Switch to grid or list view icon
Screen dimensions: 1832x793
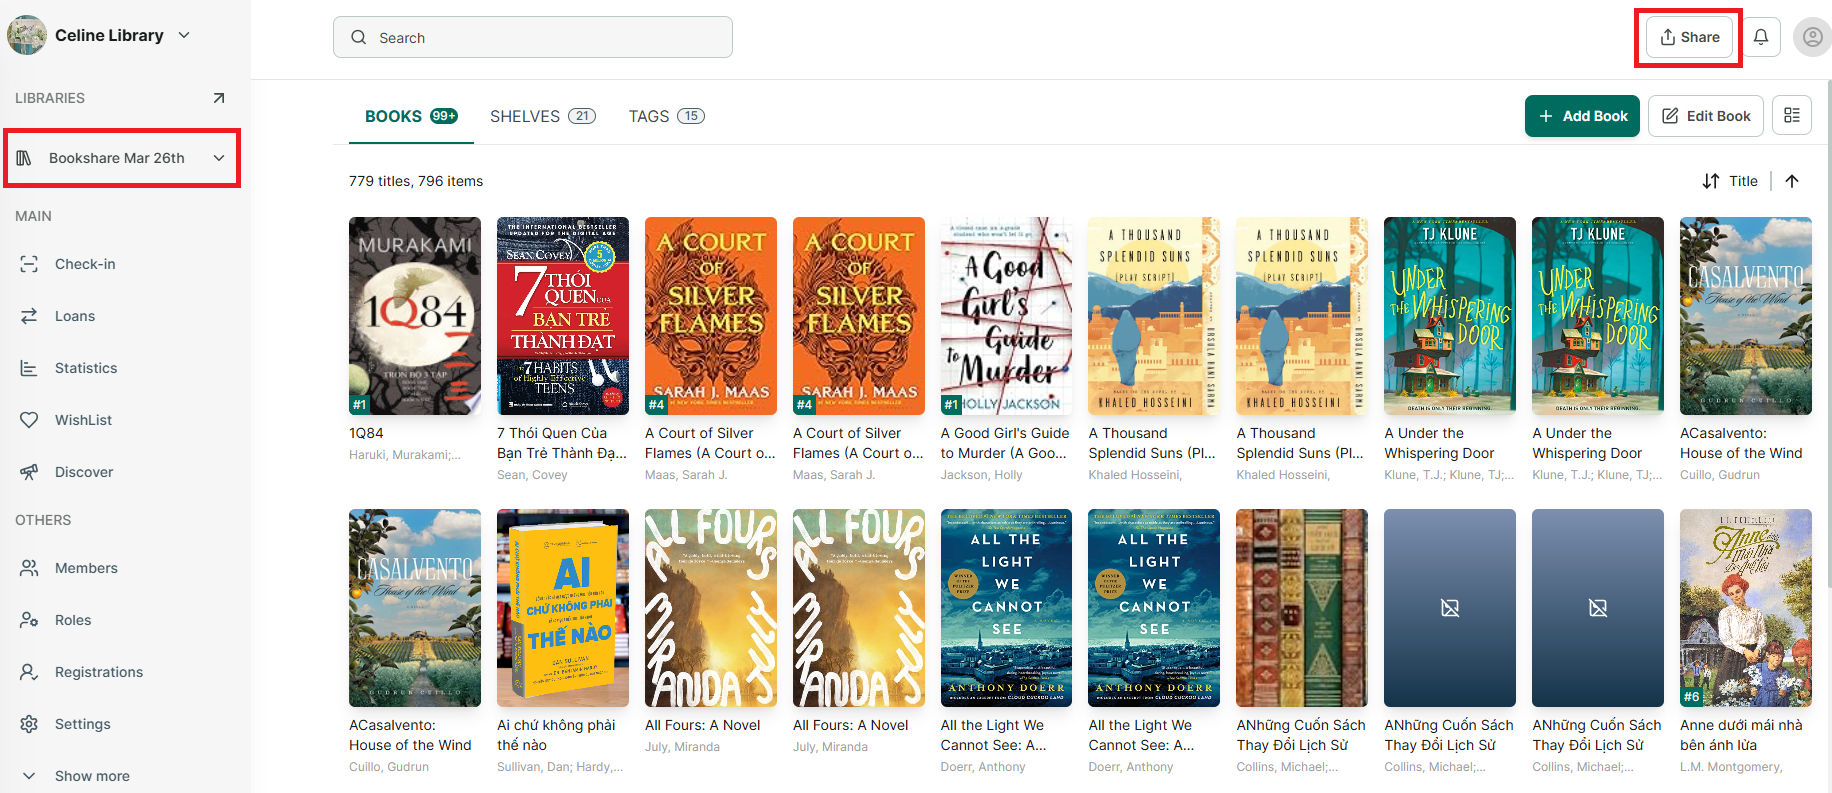1792,116
